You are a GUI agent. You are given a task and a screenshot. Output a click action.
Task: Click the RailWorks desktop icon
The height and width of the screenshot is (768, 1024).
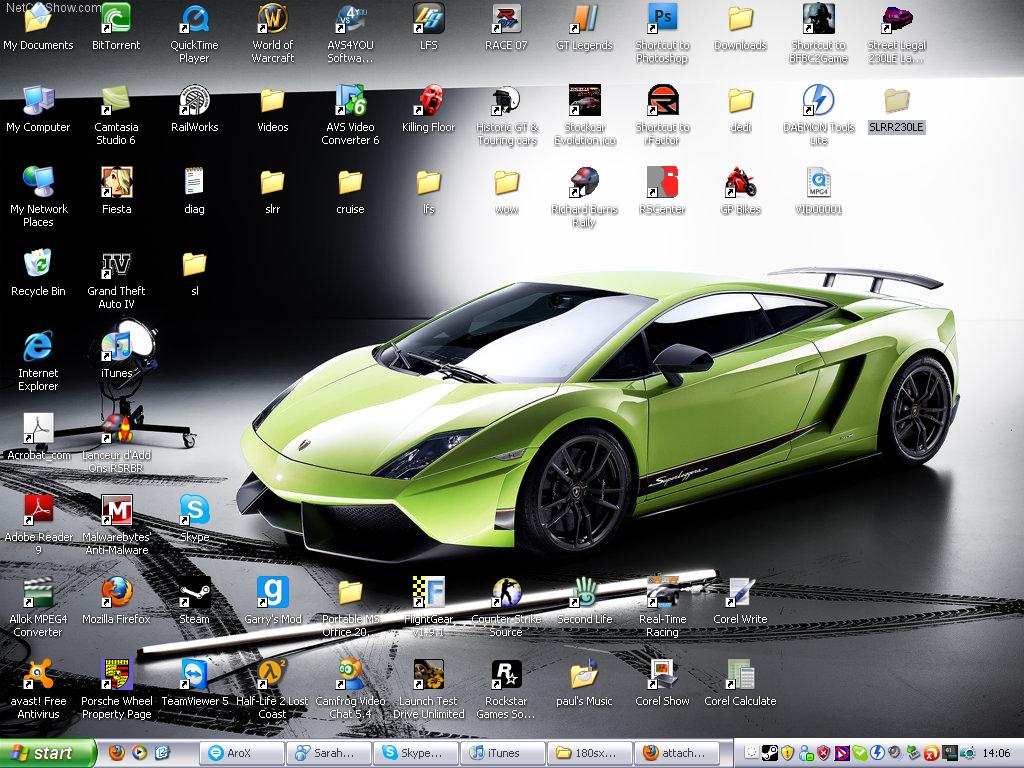point(194,101)
